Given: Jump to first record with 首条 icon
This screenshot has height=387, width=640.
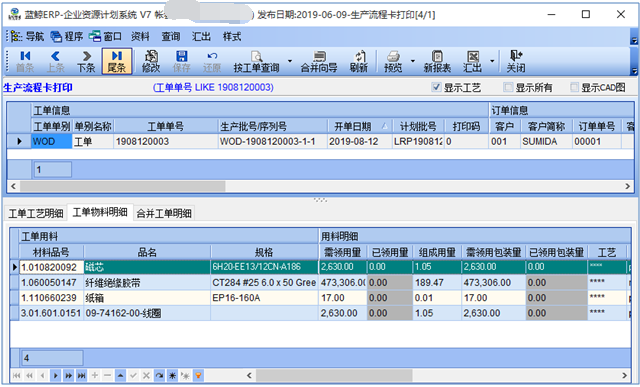Looking at the screenshot, I should 25,61.
